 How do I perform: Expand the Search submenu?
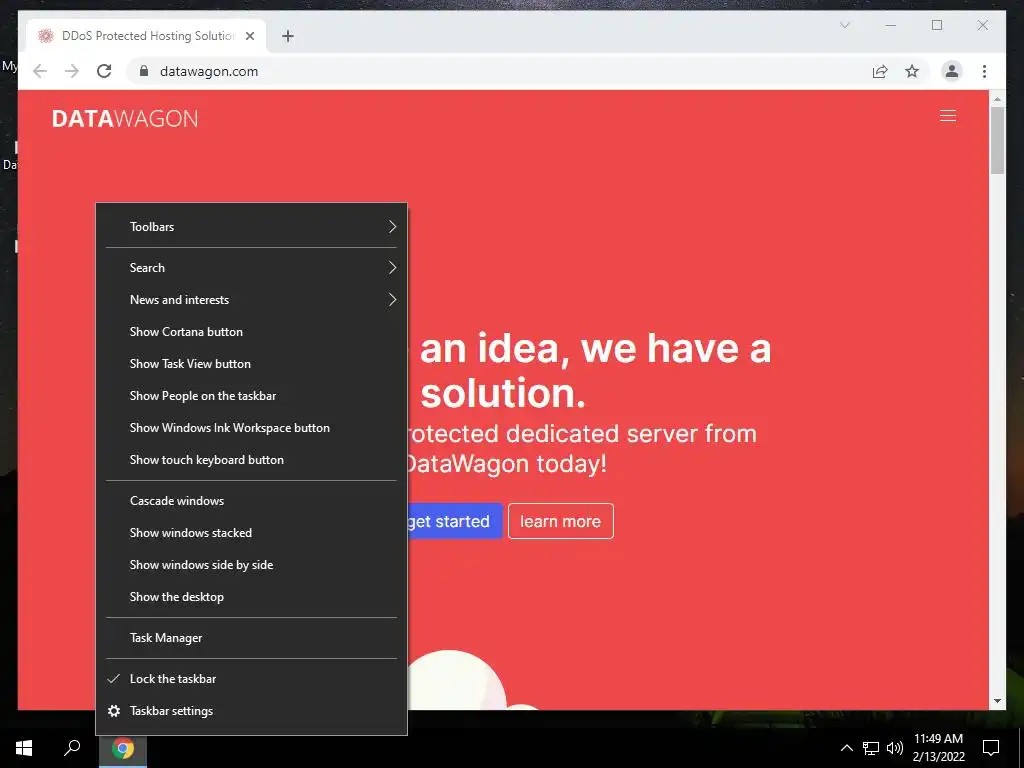pos(251,268)
